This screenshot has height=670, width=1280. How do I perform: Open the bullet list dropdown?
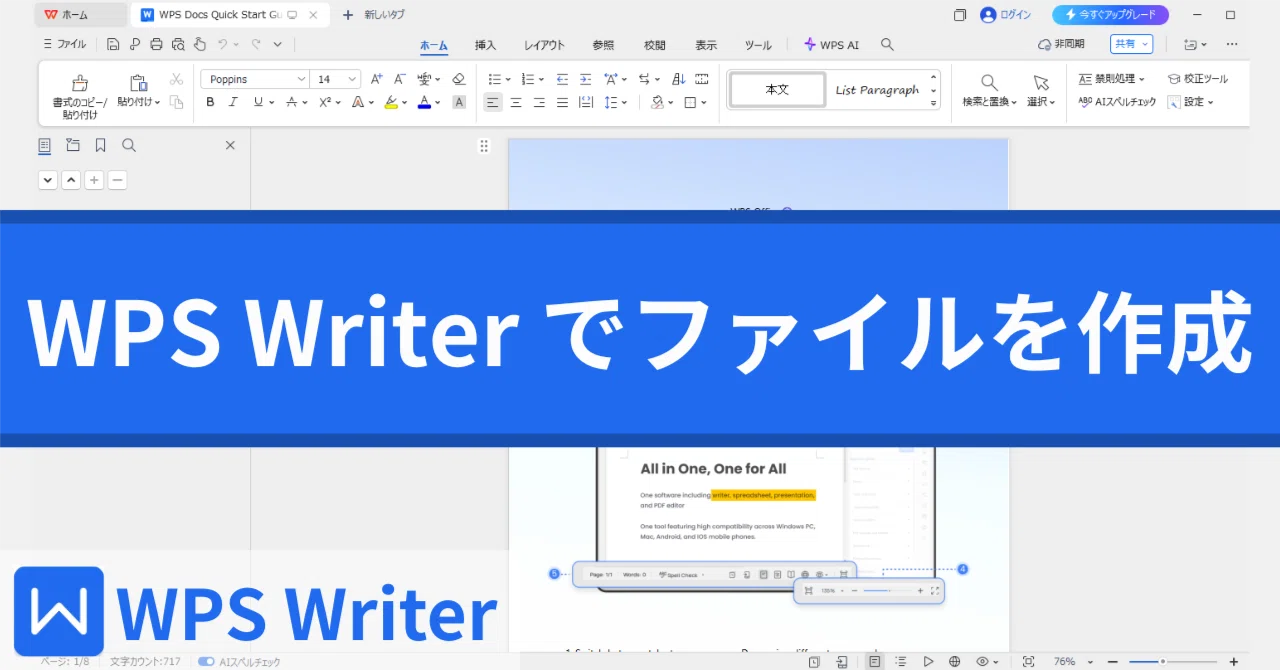tap(508, 79)
